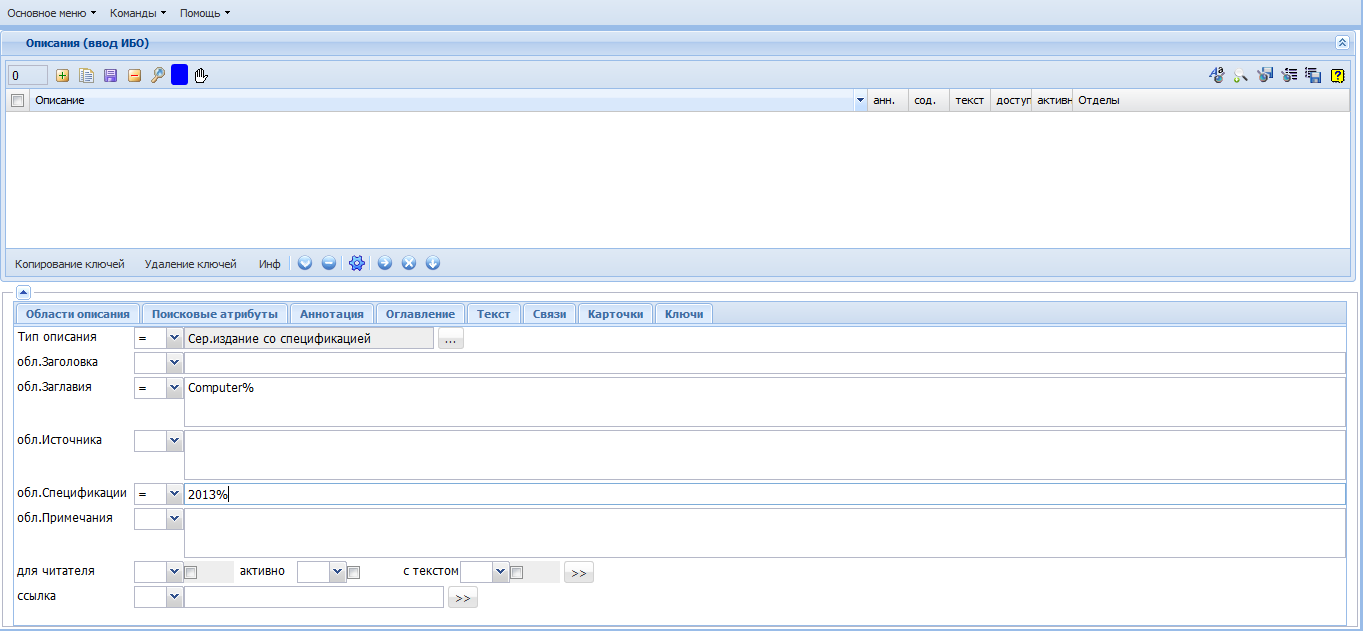Image resolution: width=1363 pixels, height=631 pixels.
Task: Switch to the Аннотация tab
Action: click(333, 314)
